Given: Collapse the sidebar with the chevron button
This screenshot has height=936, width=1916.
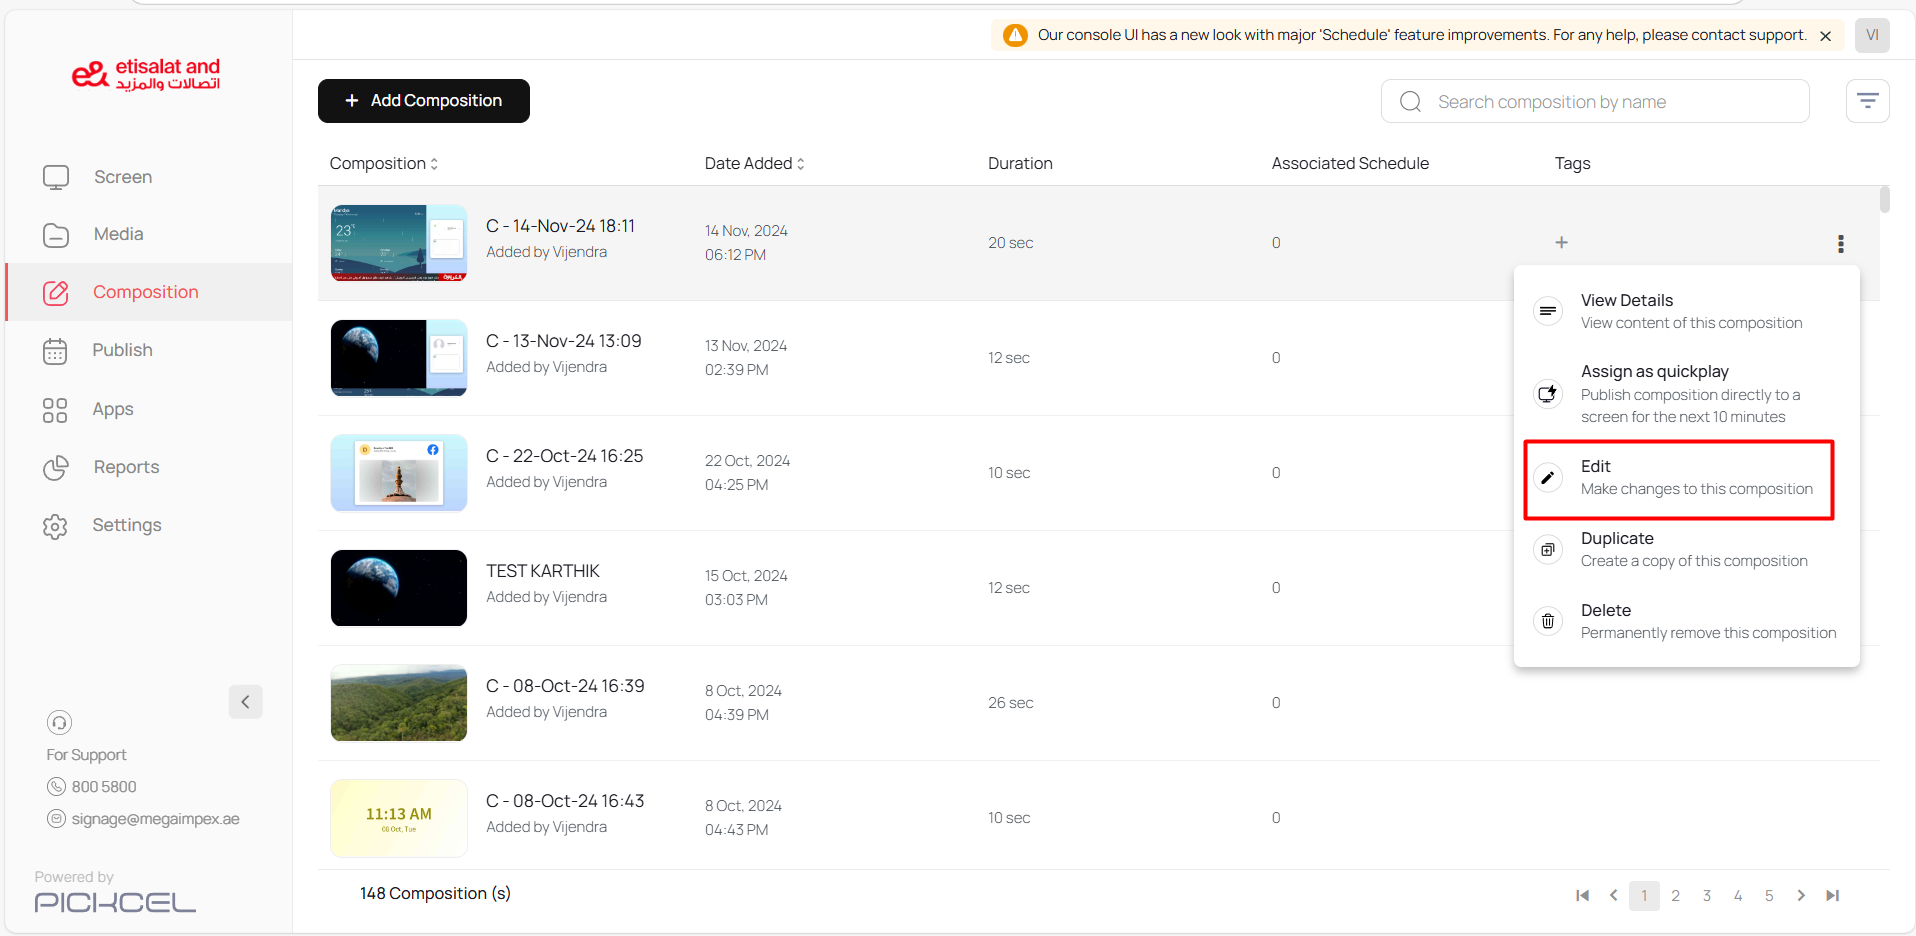Looking at the screenshot, I should tap(245, 702).
